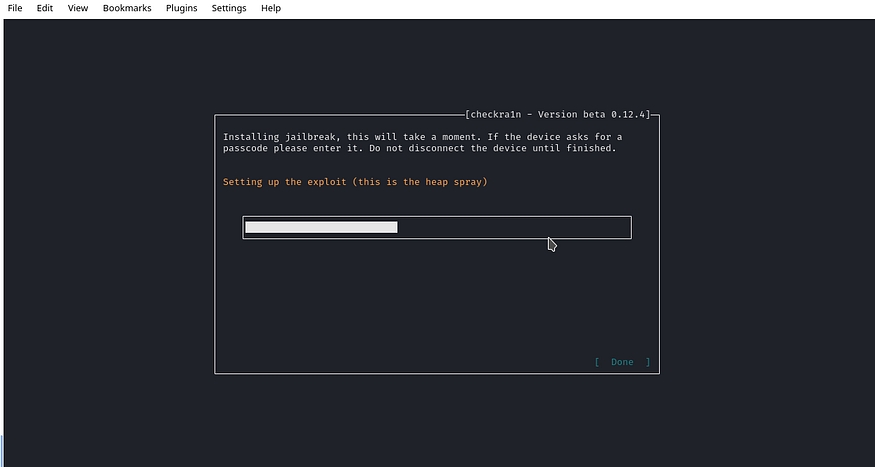Screen dimensions: 875x467
Task: Open the Bookmarks menu
Action: click(x=126, y=8)
